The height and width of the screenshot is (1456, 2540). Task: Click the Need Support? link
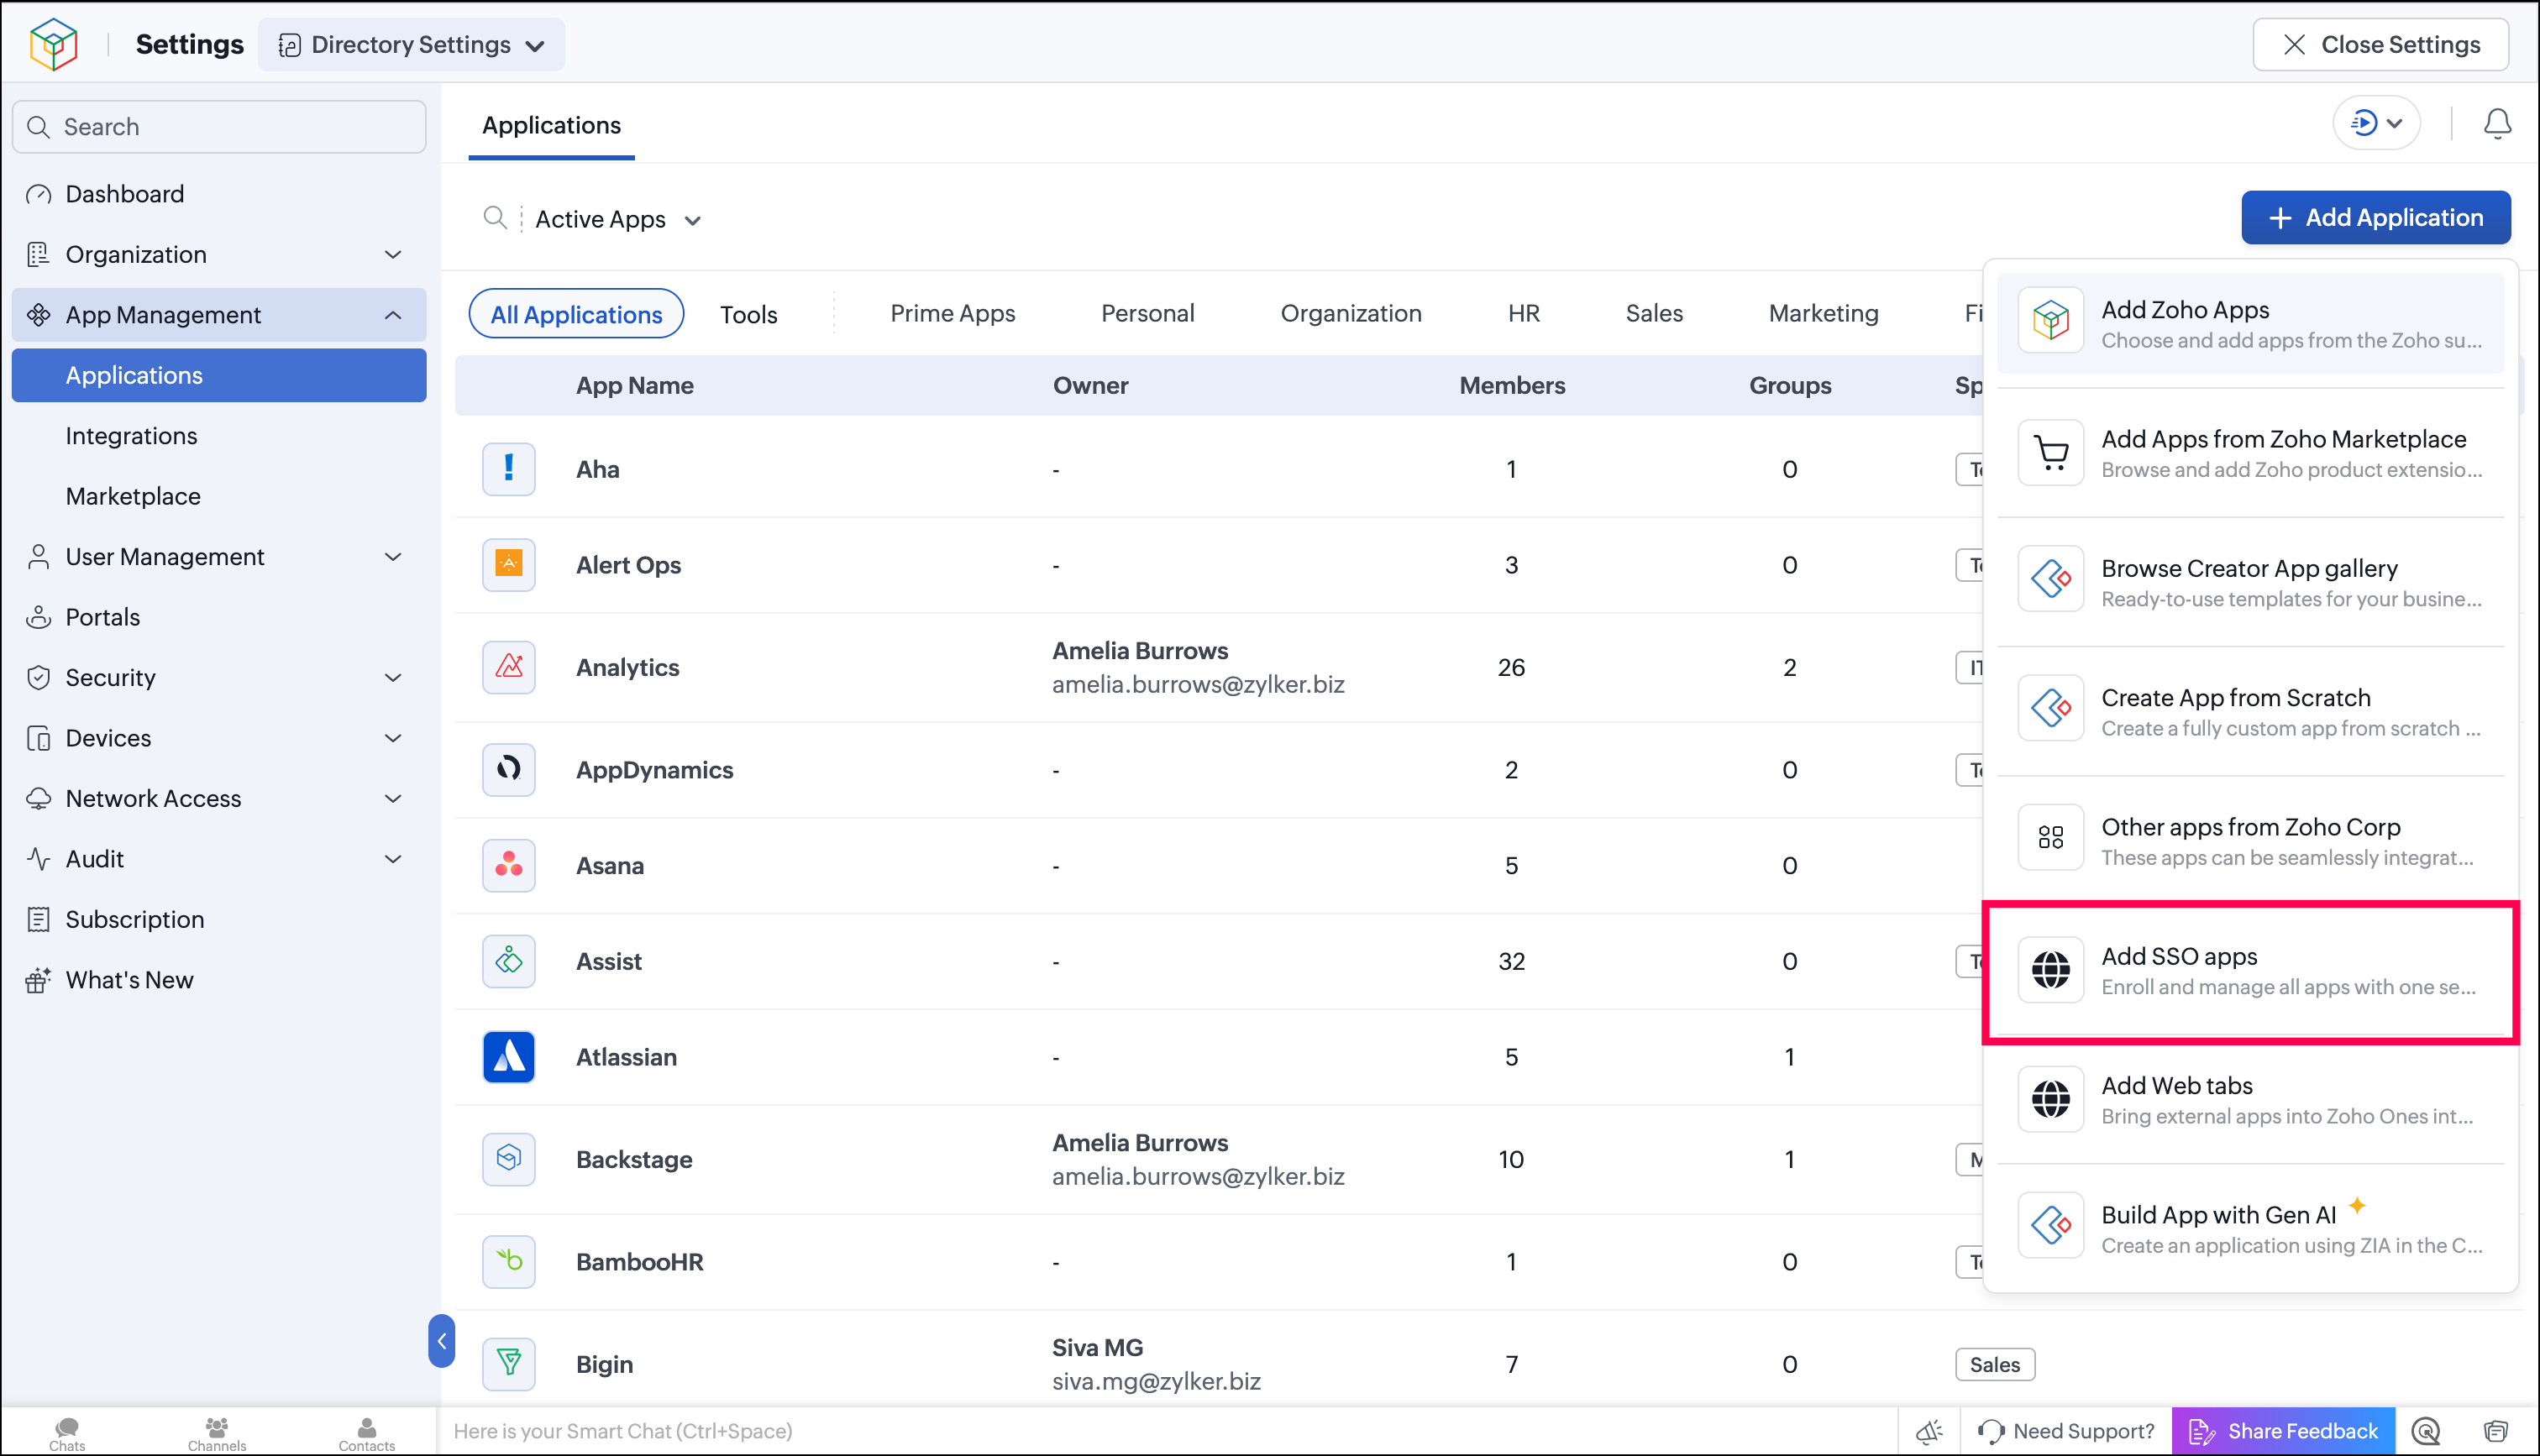2066,1431
